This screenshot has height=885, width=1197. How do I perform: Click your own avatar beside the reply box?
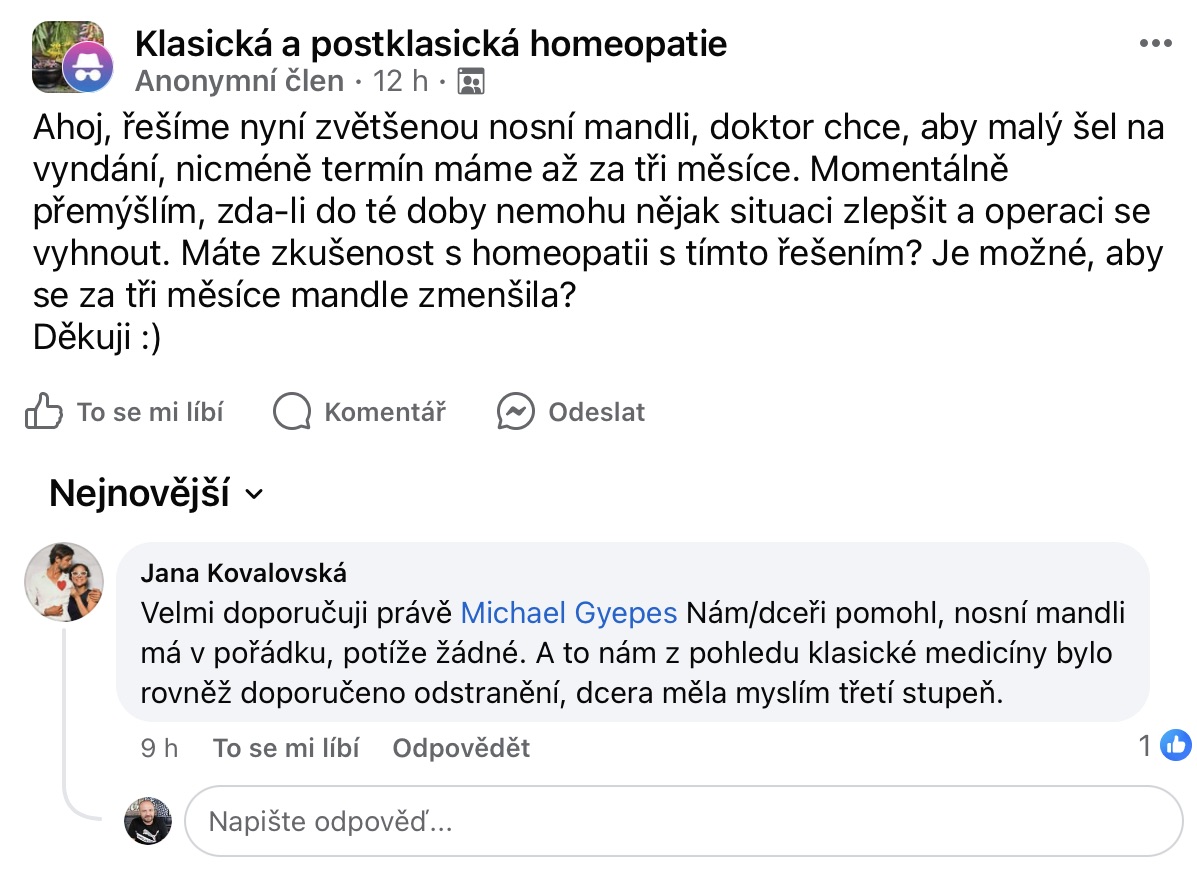click(x=148, y=822)
